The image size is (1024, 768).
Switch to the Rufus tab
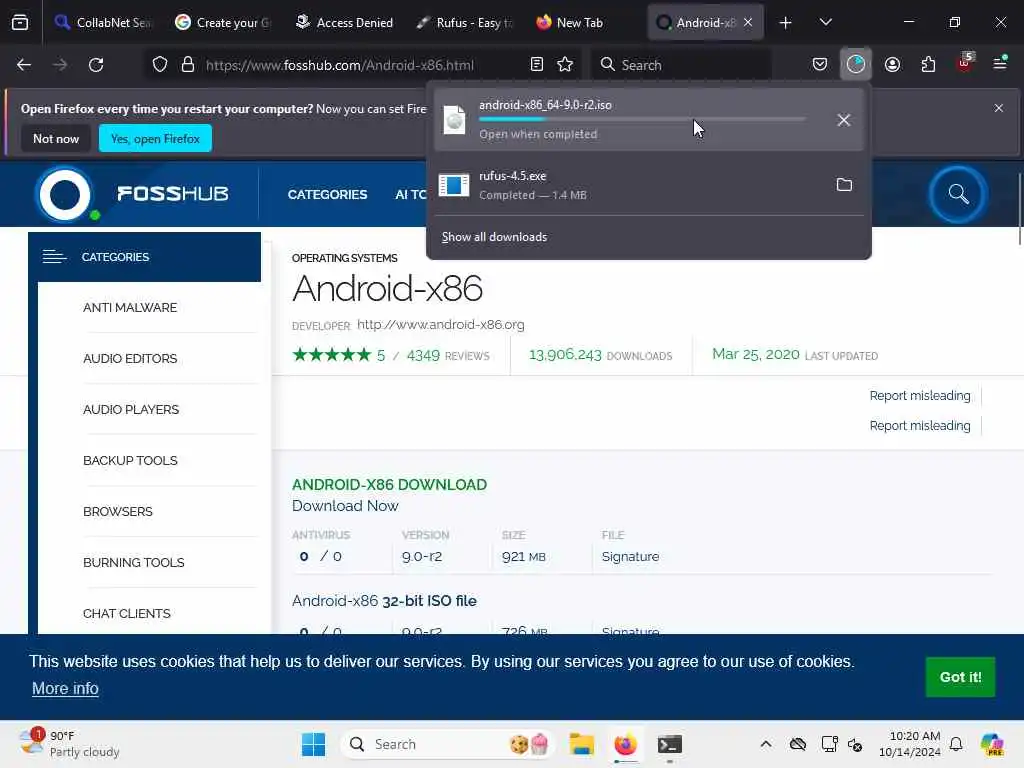(x=464, y=22)
